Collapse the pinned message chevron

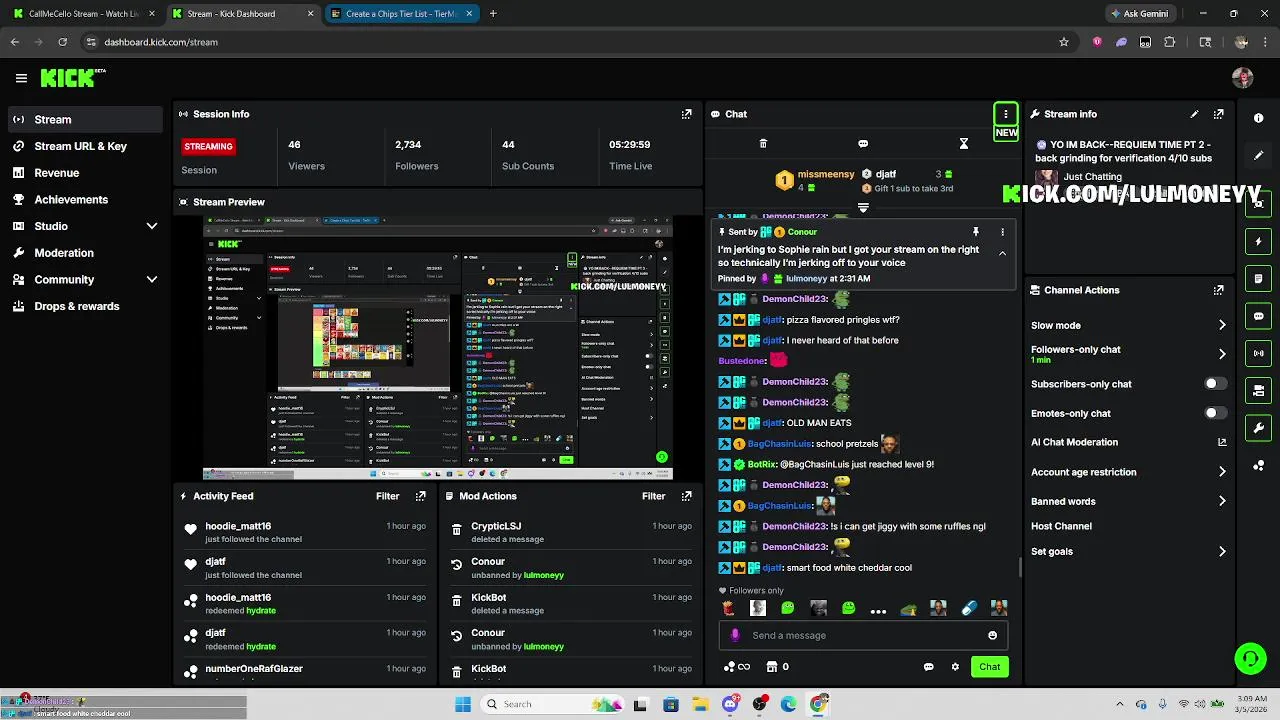pos(1002,254)
